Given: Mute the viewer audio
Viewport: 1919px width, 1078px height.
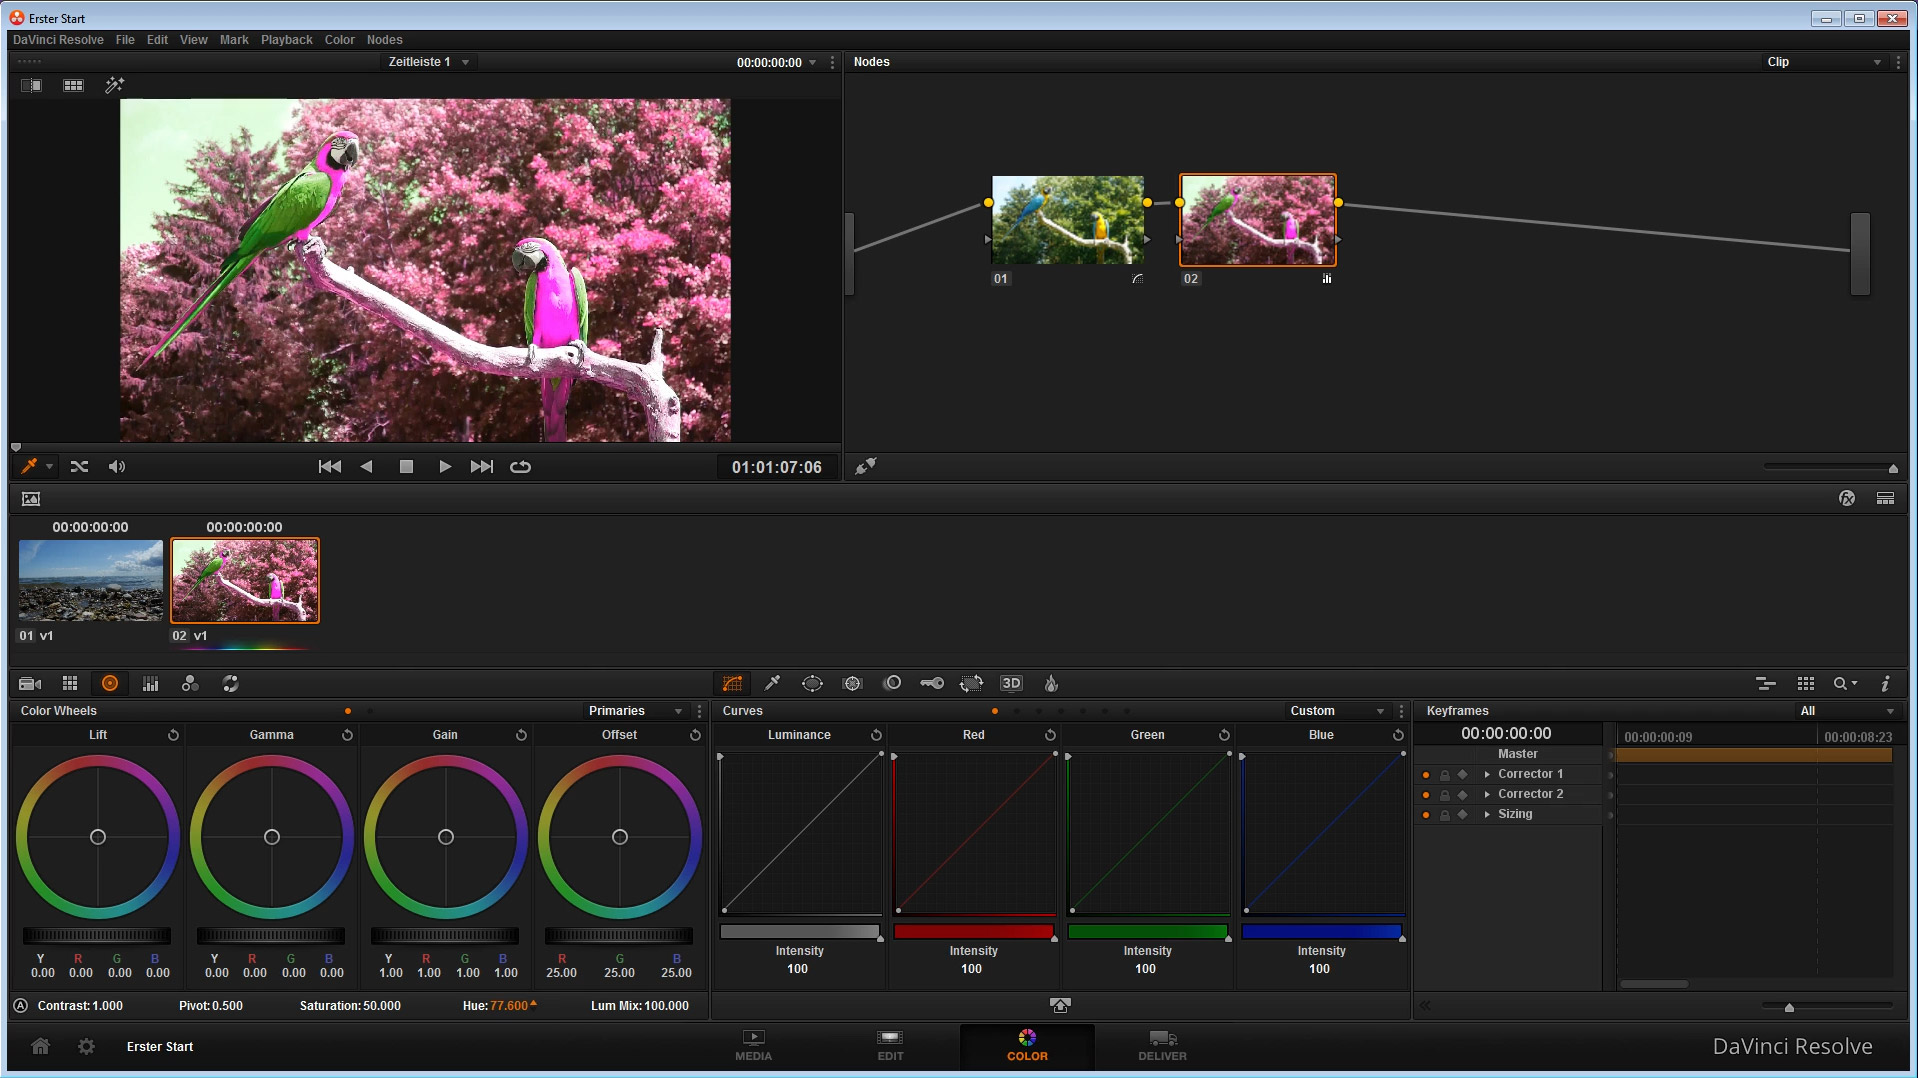Looking at the screenshot, I should click(117, 467).
